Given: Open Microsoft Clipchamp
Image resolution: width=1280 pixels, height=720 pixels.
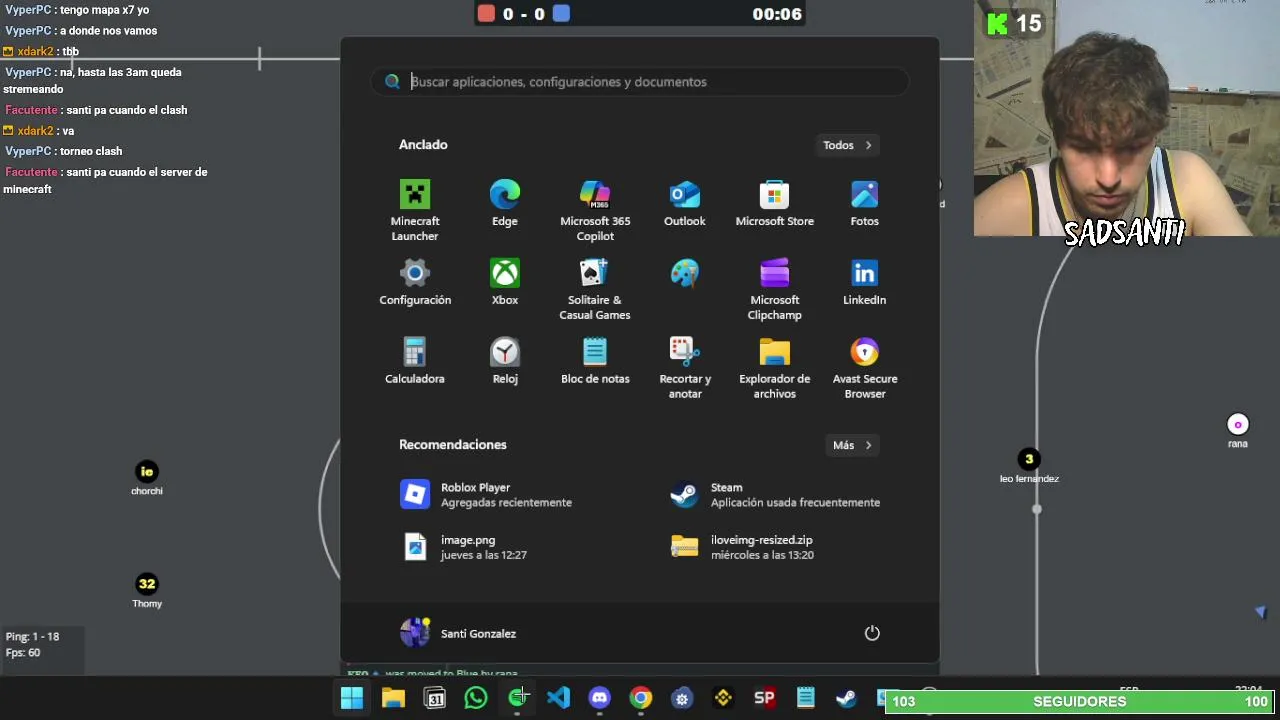Looking at the screenshot, I should (x=775, y=289).
